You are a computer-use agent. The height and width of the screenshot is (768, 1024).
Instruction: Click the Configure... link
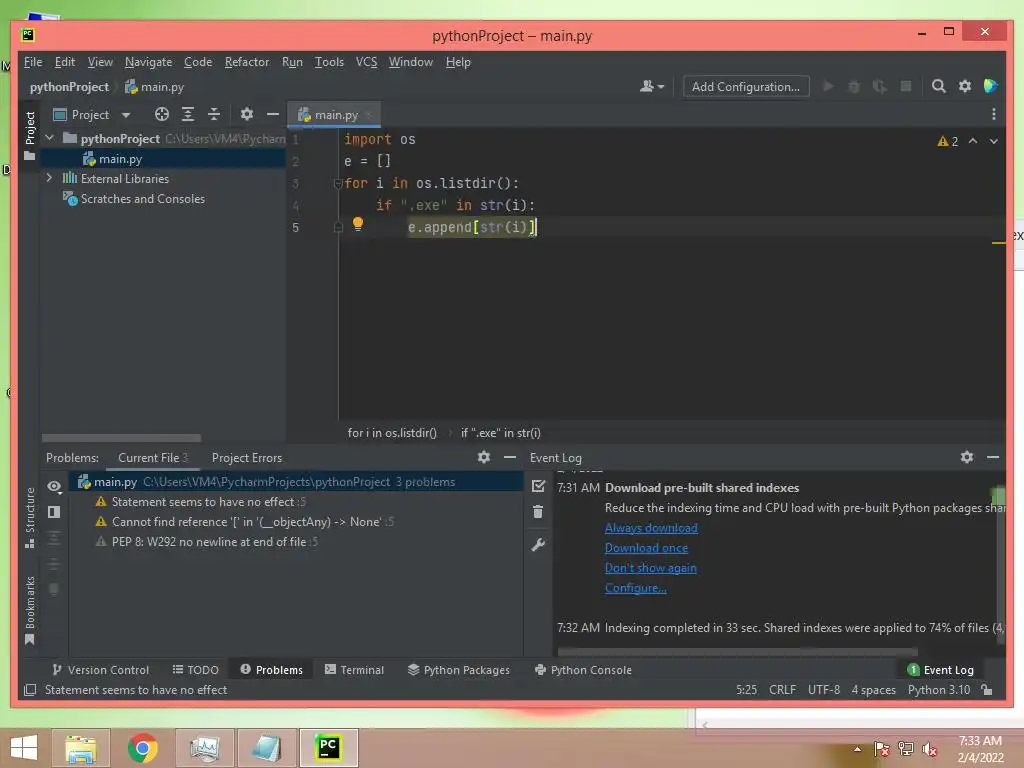coord(635,588)
